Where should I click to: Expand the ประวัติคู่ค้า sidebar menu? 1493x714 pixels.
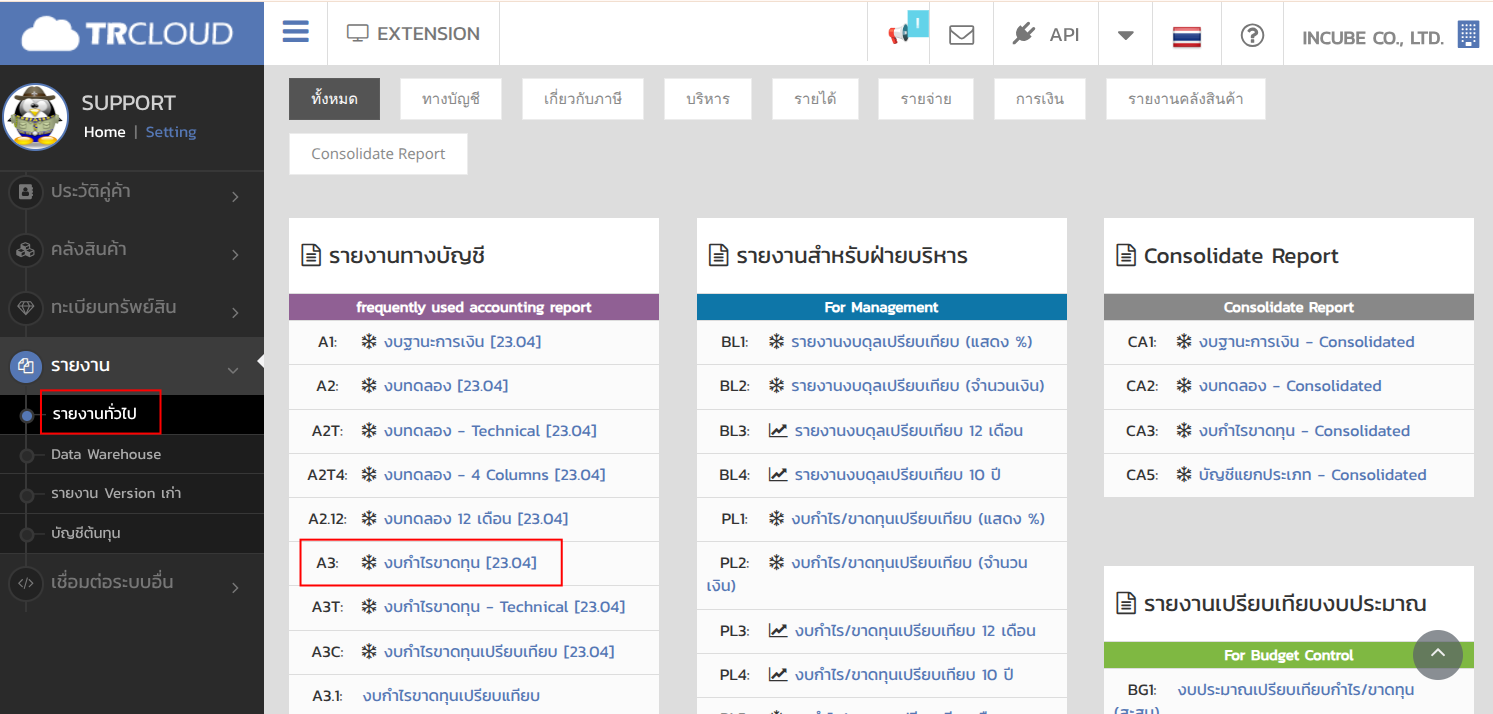(130, 192)
